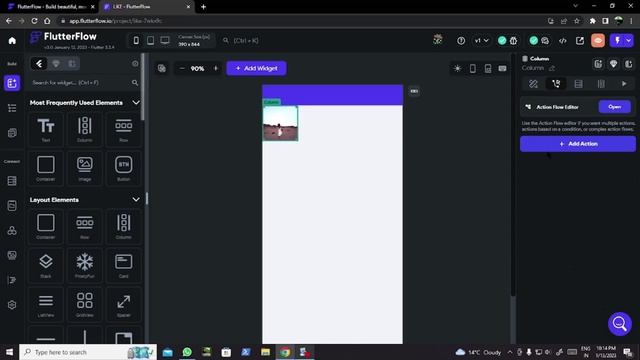Viewport: 640px width, 360px height.
Task: Select Column under Layout Elements
Action: [x=123, y=226]
